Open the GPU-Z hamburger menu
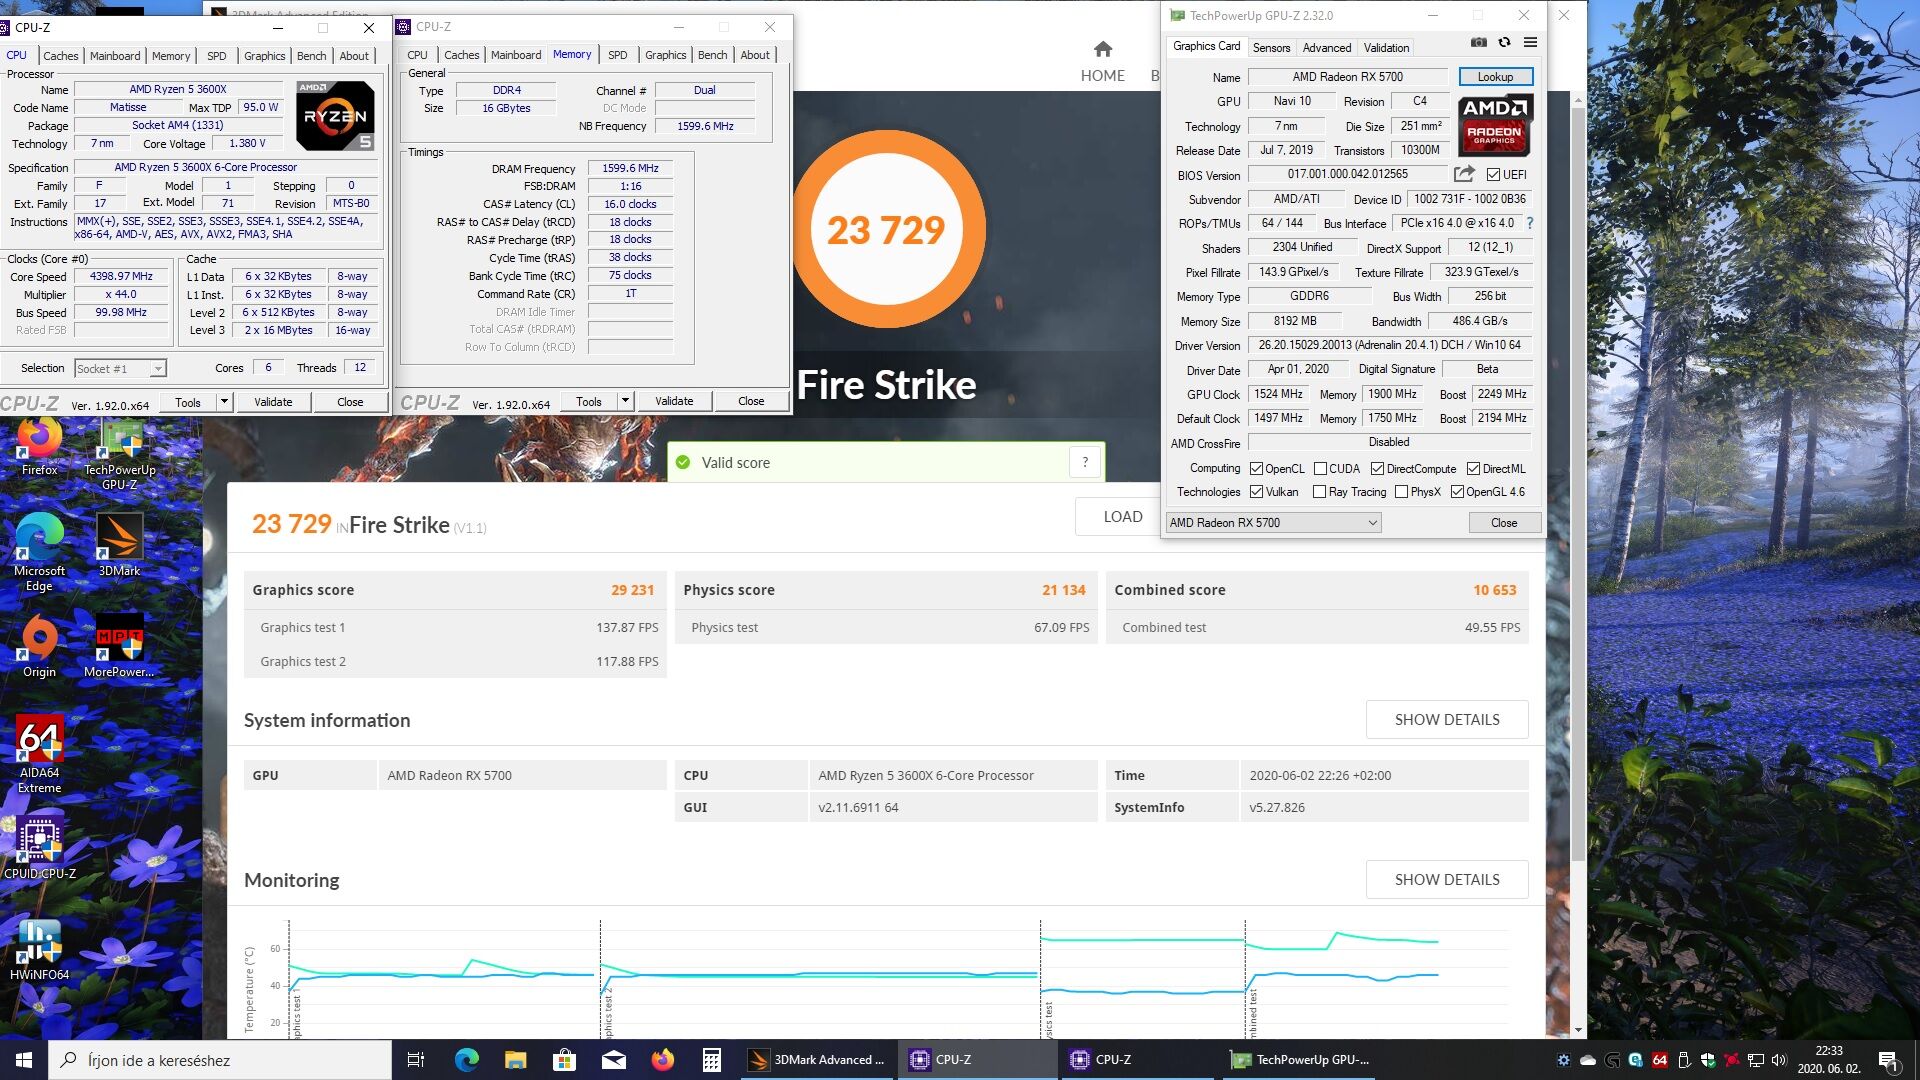 click(x=1530, y=43)
